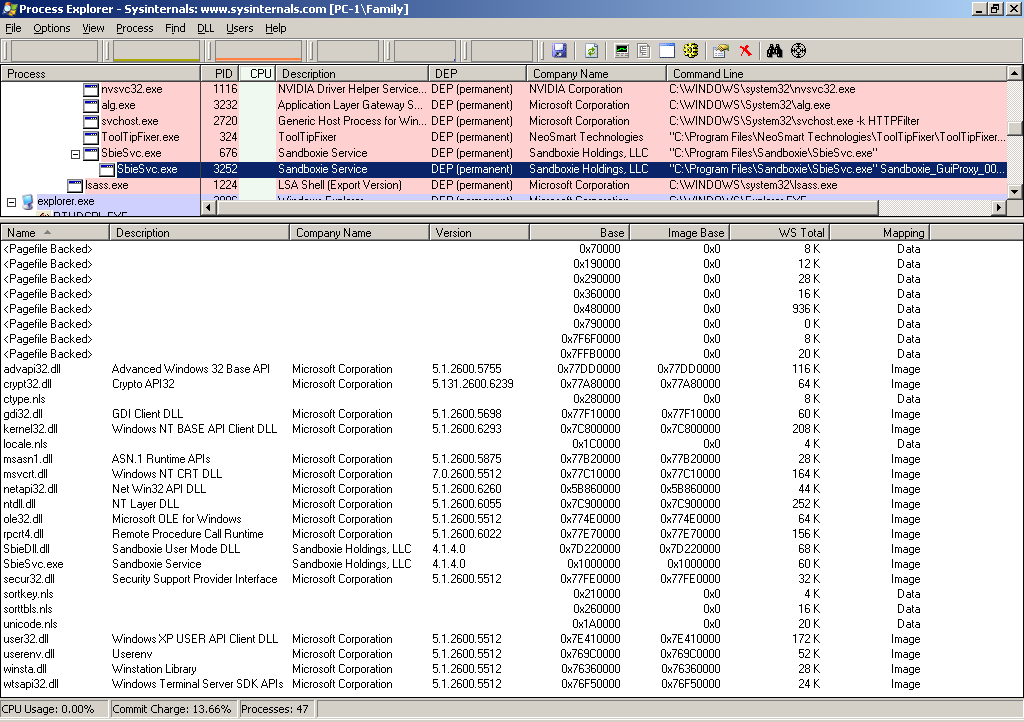Sort by the Command Line column header
The width and height of the screenshot is (1024, 722).
point(837,74)
